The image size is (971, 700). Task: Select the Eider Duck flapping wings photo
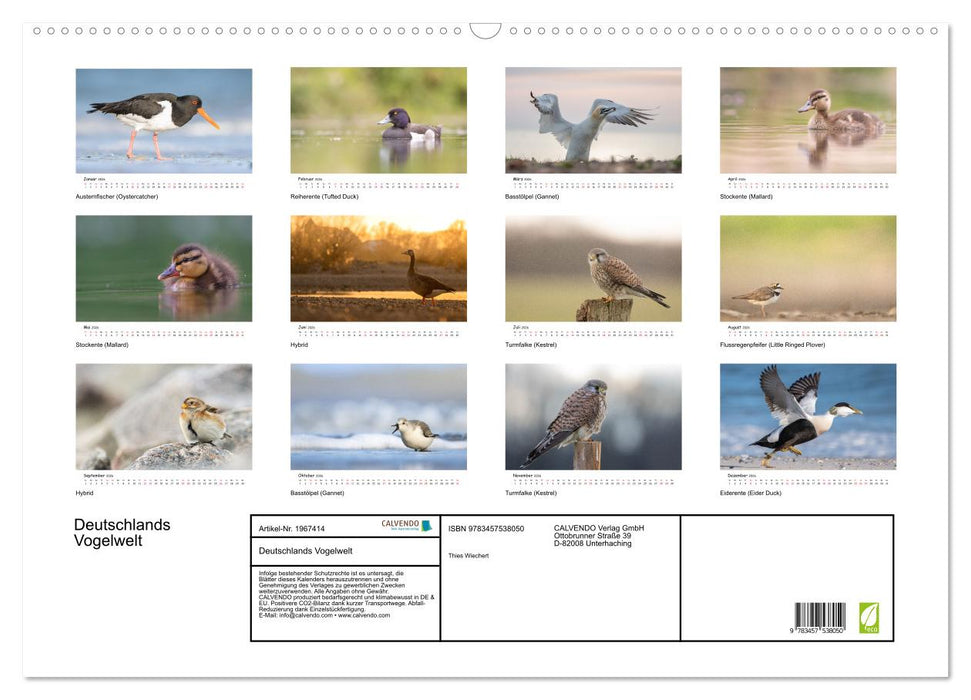click(x=808, y=416)
